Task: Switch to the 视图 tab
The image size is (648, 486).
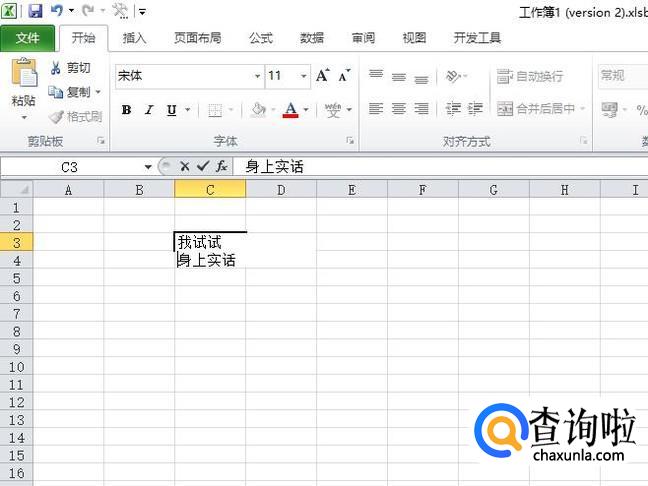Action: tap(414, 38)
